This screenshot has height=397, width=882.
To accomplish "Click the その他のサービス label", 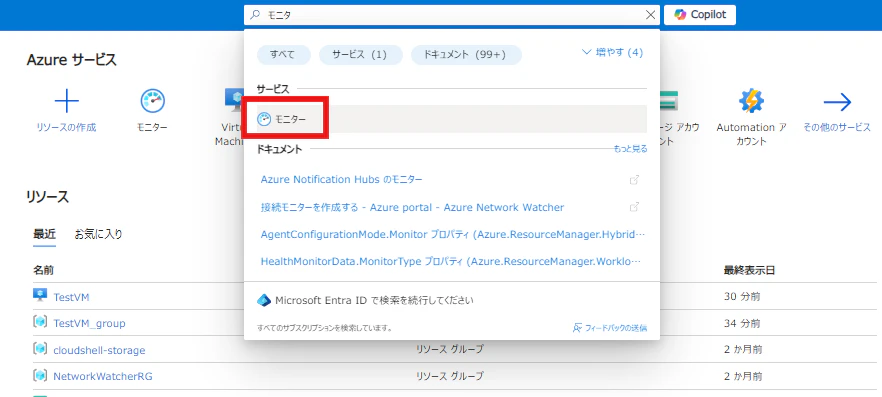I will pyautogui.click(x=837, y=128).
